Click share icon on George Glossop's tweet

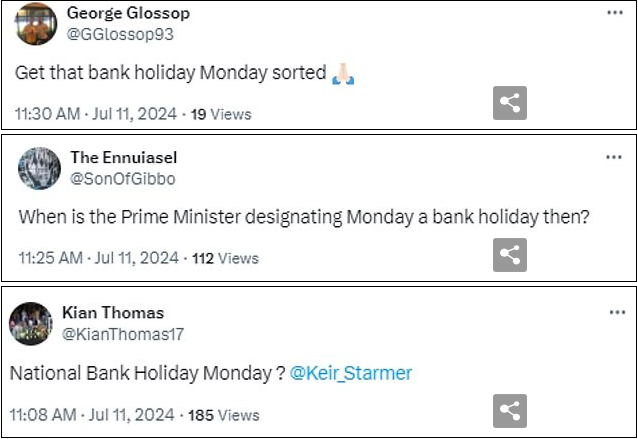coord(510,103)
